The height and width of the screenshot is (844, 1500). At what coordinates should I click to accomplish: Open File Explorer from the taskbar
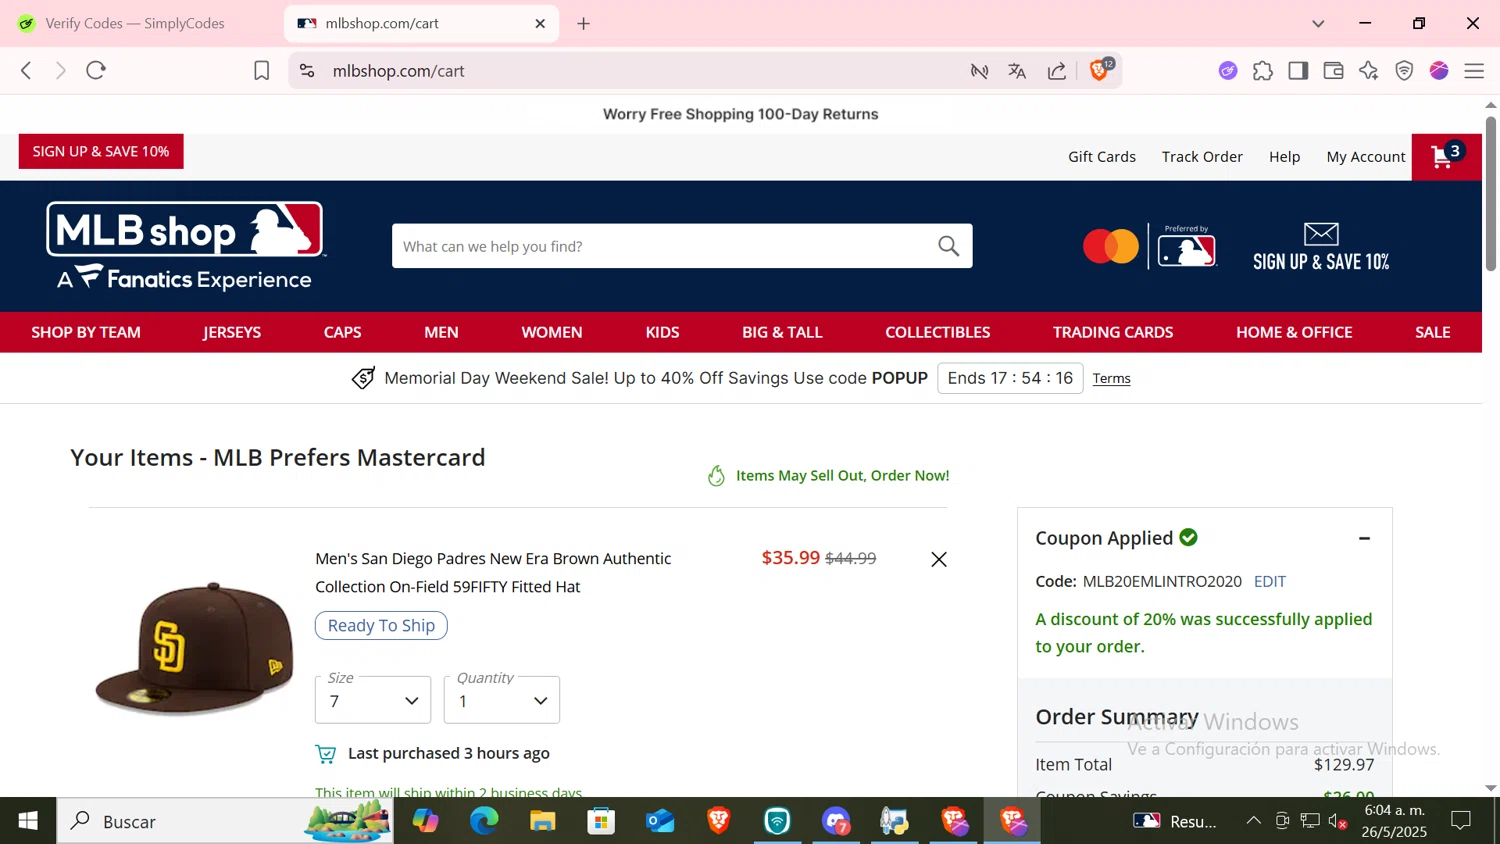tap(543, 821)
